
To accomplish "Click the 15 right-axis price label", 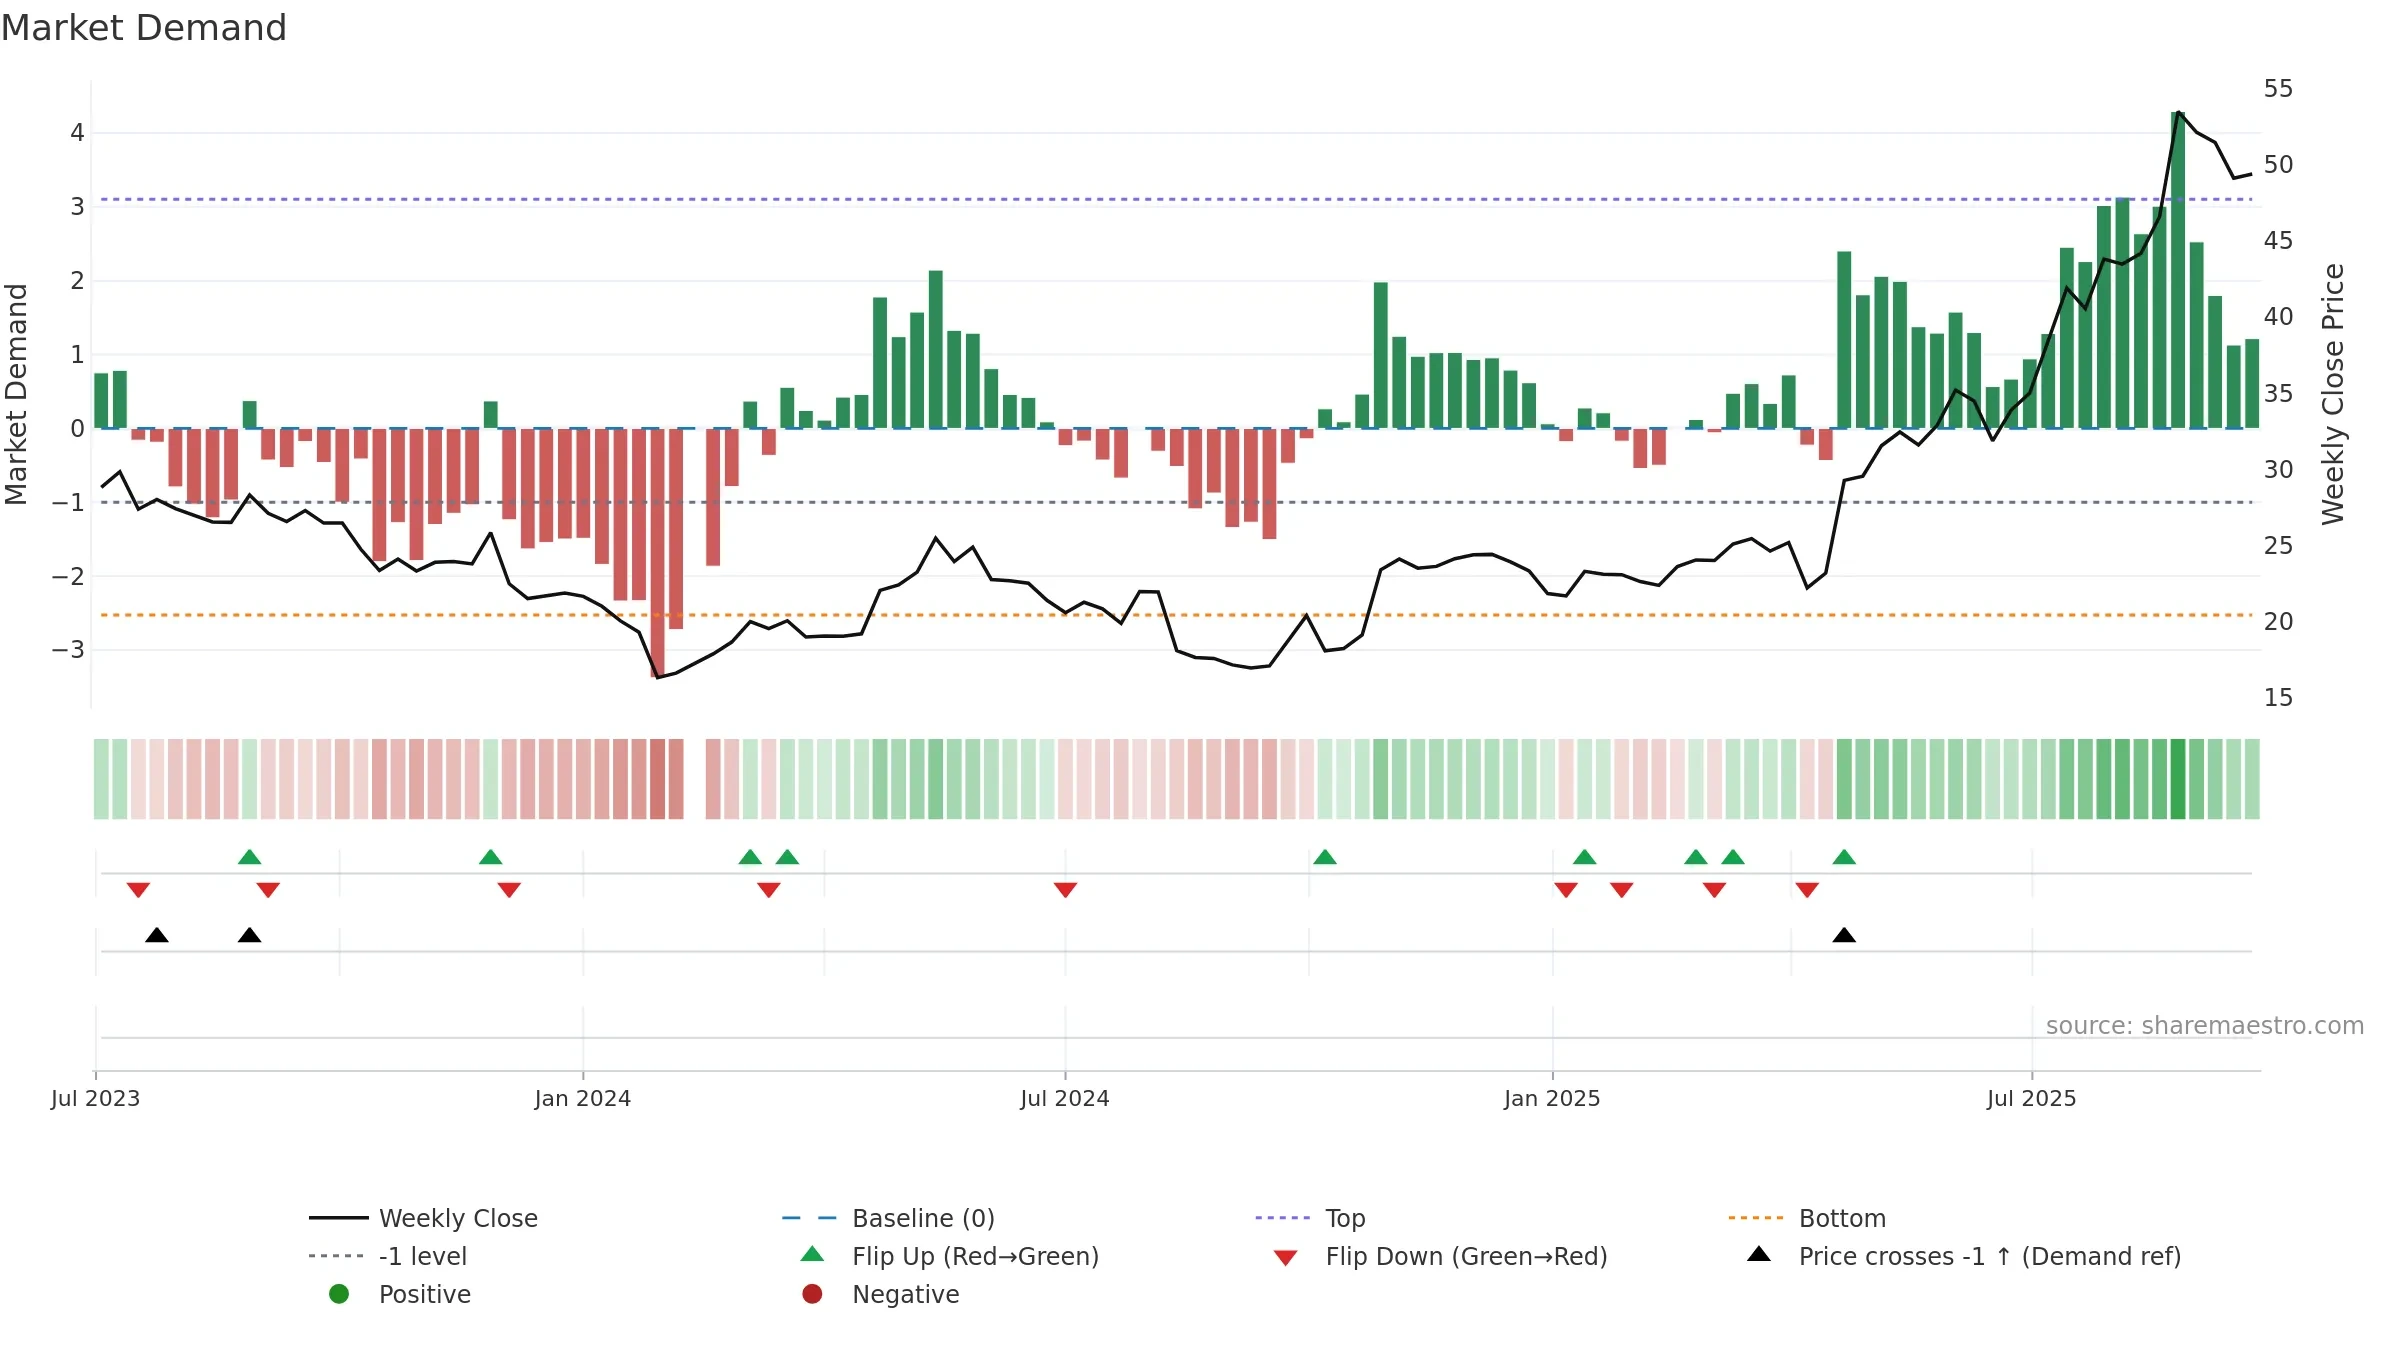I will (x=2278, y=698).
